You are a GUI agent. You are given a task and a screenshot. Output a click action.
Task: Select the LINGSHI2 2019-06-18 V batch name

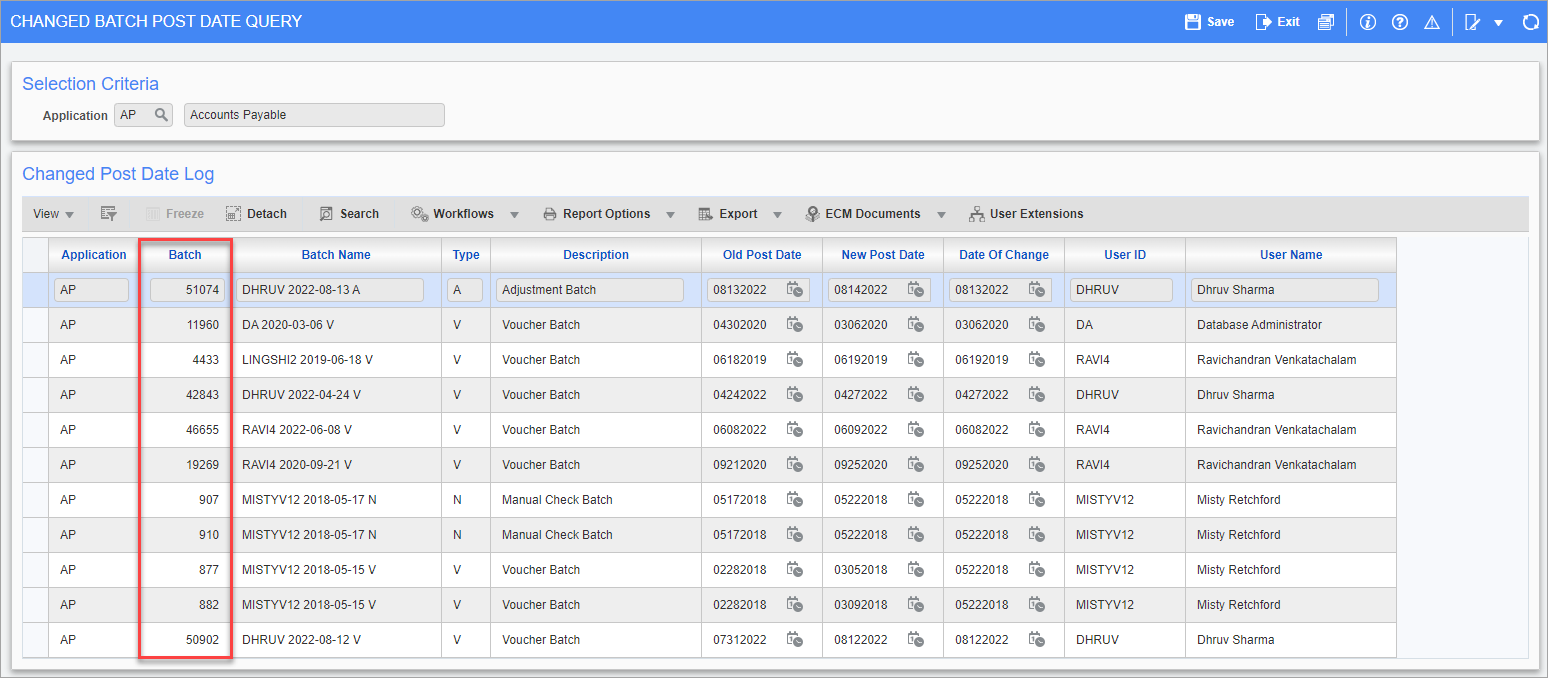coord(308,360)
